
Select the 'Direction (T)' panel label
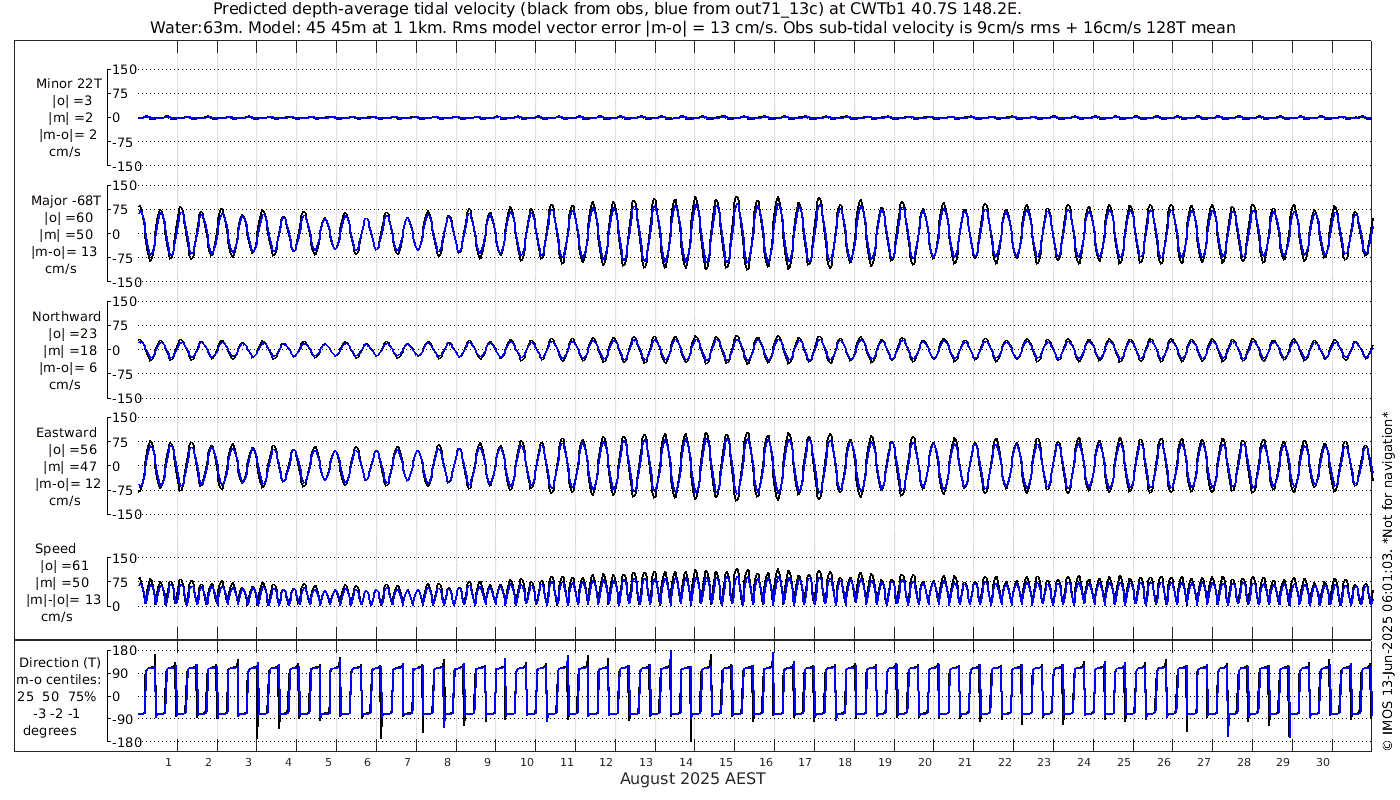click(x=62, y=662)
